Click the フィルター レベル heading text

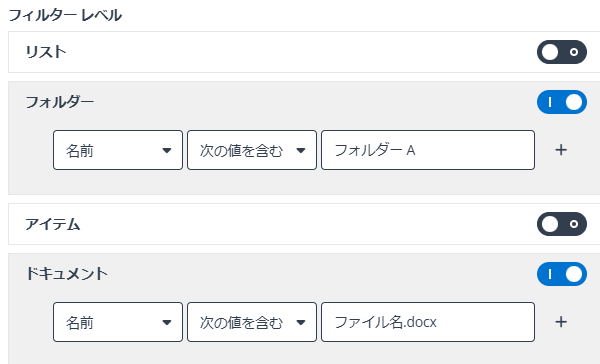[65, 16]
